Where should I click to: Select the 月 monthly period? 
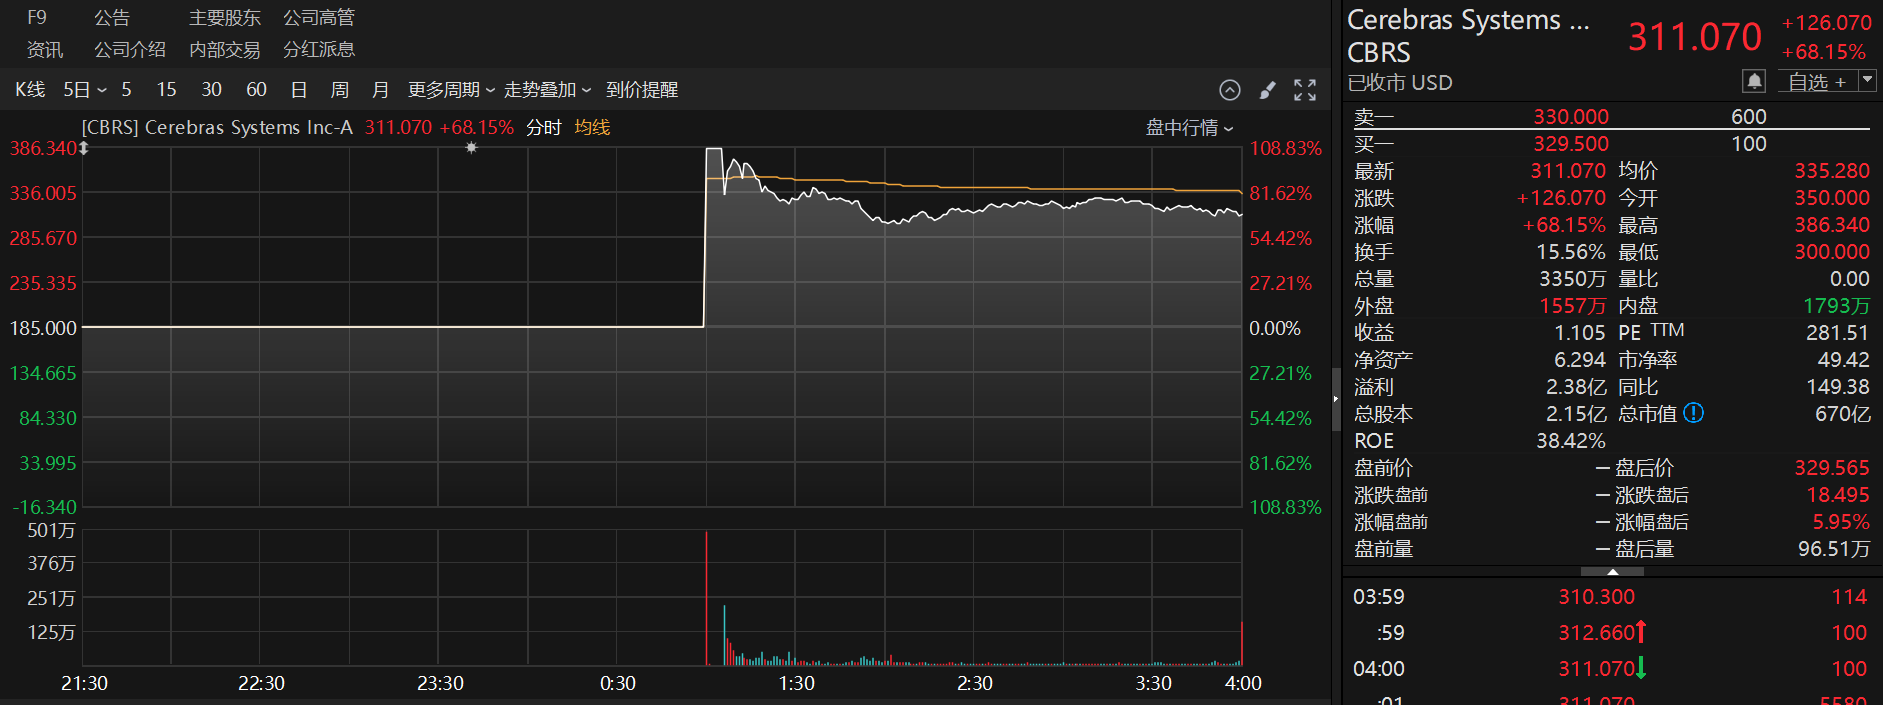[x=380, y=90]
